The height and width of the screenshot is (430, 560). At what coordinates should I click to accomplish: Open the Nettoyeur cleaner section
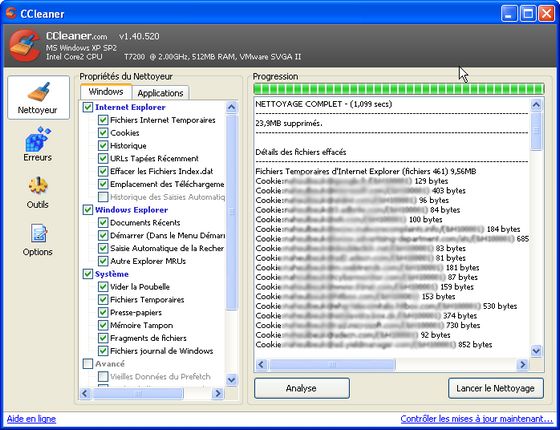coord(38,98)
